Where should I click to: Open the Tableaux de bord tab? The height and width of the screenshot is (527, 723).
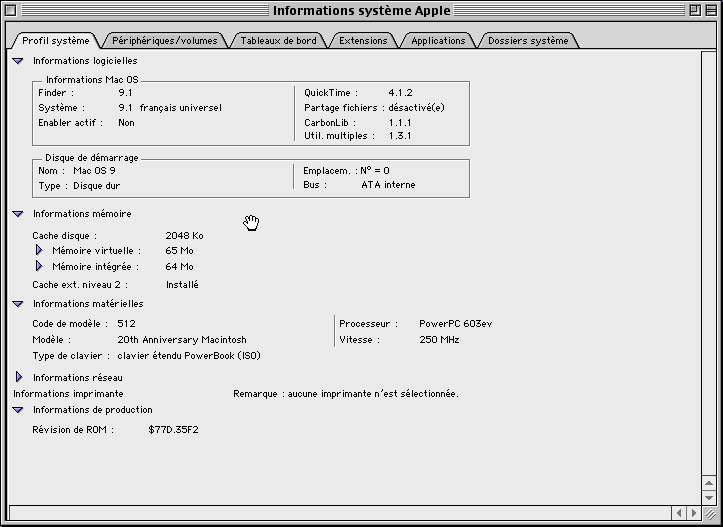click(x=278, y=41)
